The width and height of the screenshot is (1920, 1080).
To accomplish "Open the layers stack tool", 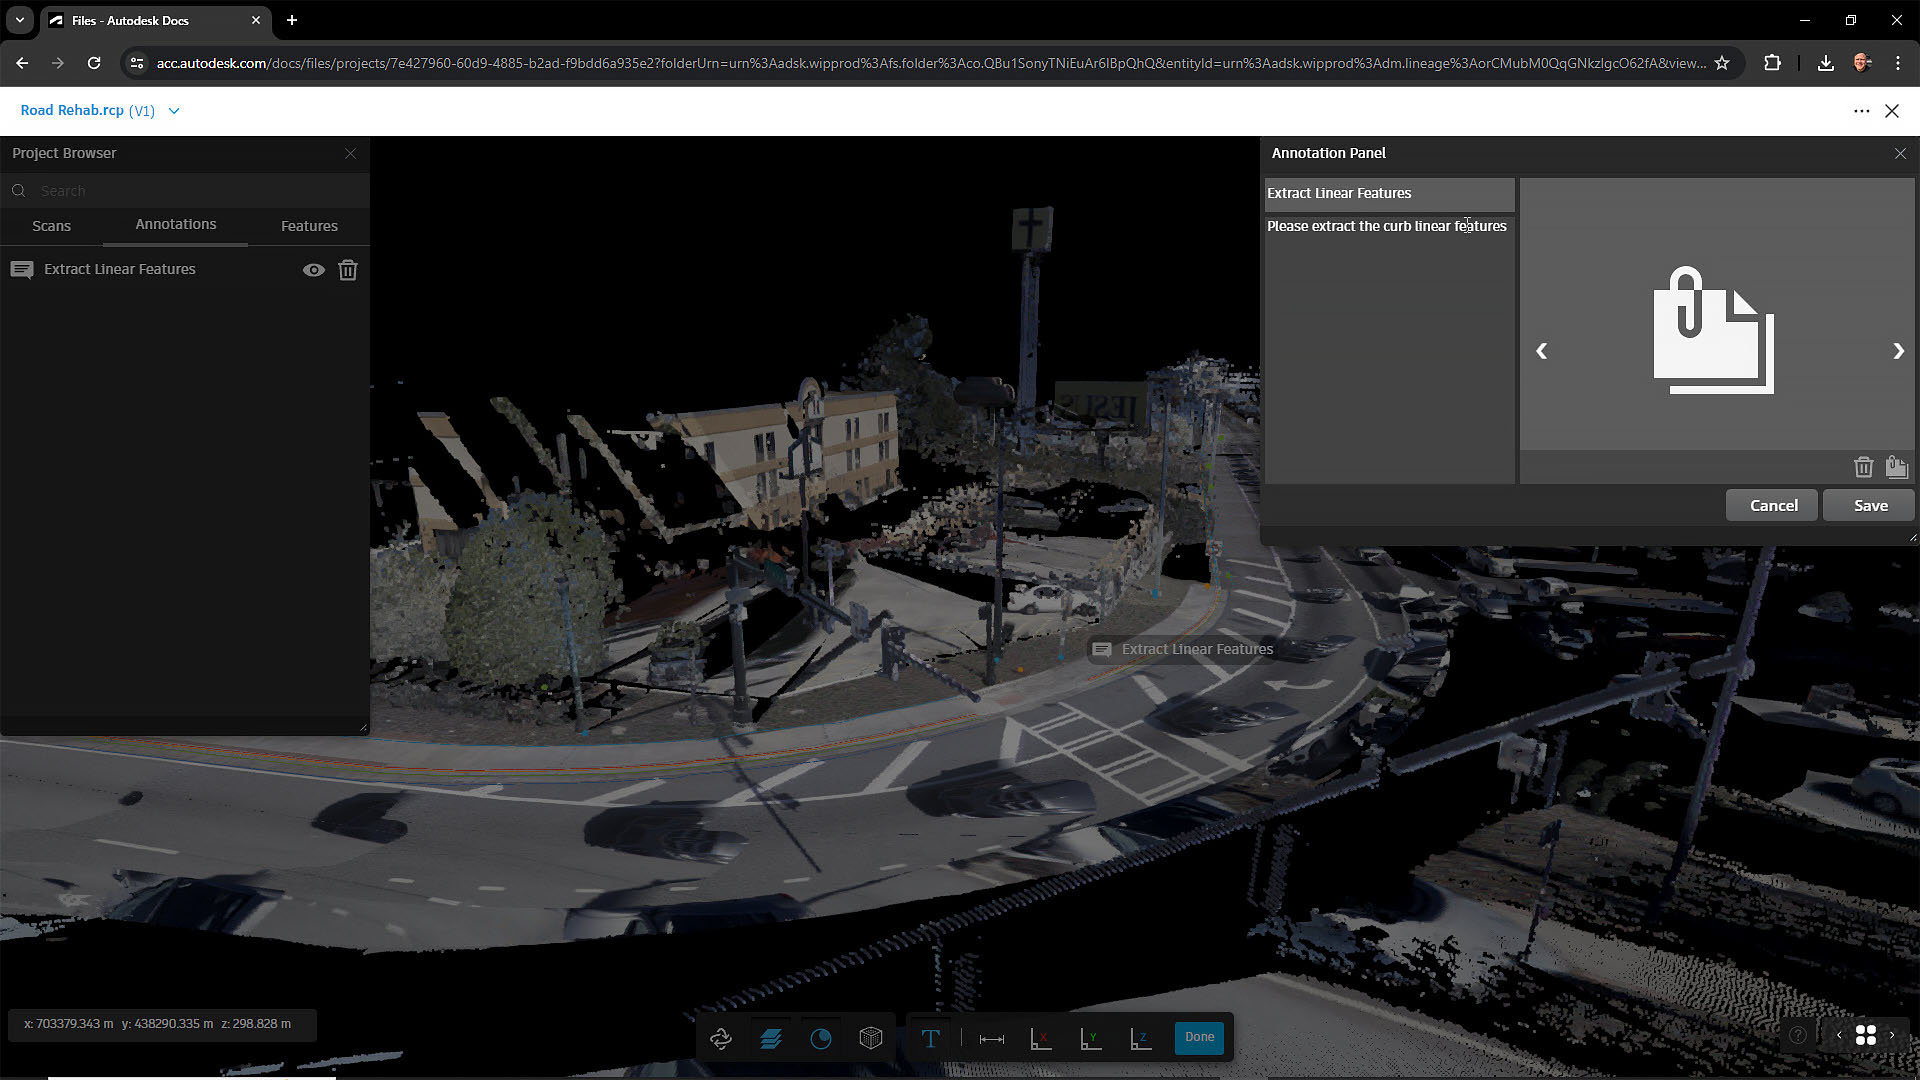I will click(x=771, y=1038).
